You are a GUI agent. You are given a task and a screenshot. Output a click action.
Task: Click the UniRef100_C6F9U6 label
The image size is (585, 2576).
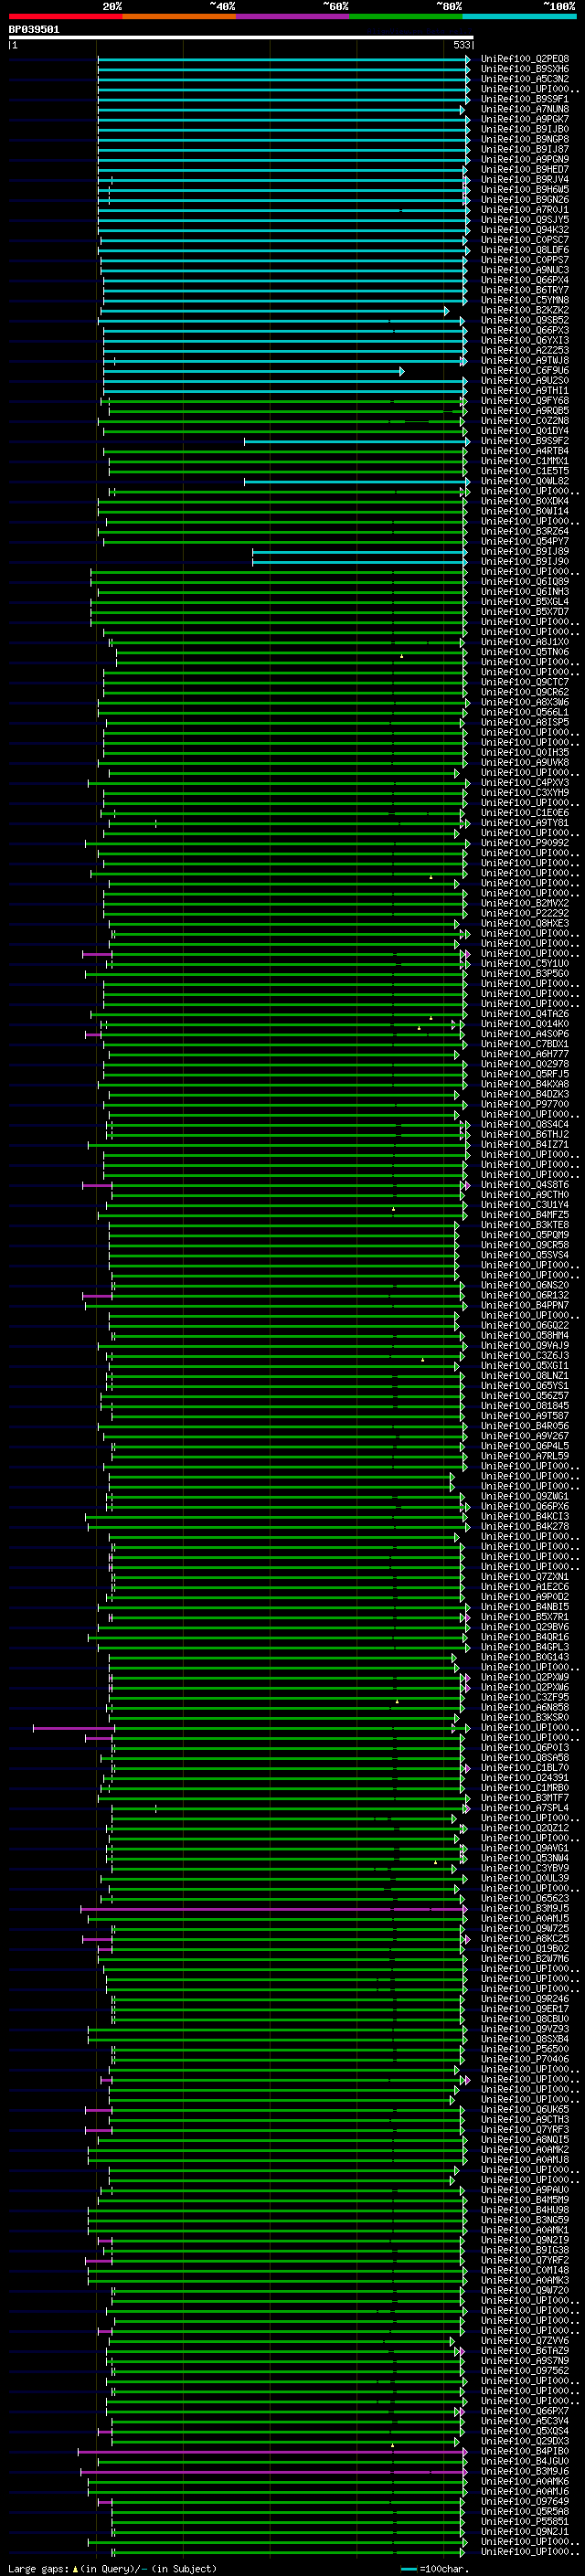525,371
